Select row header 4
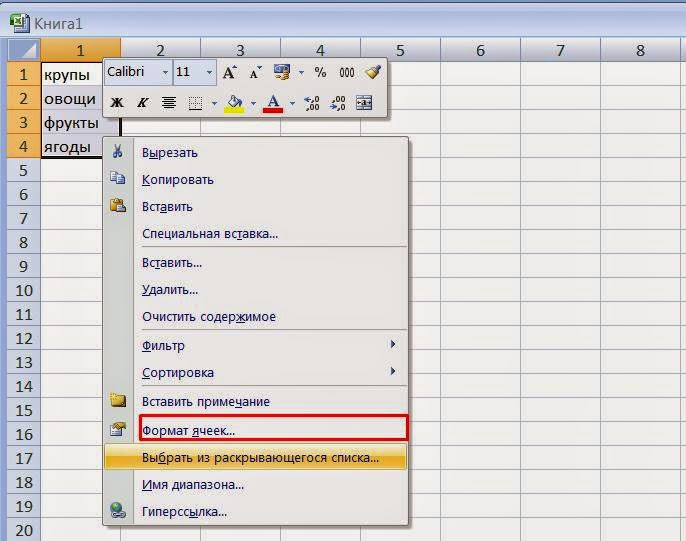The width and height of the screenshot is (686, 541). click(x=24, y=147)
